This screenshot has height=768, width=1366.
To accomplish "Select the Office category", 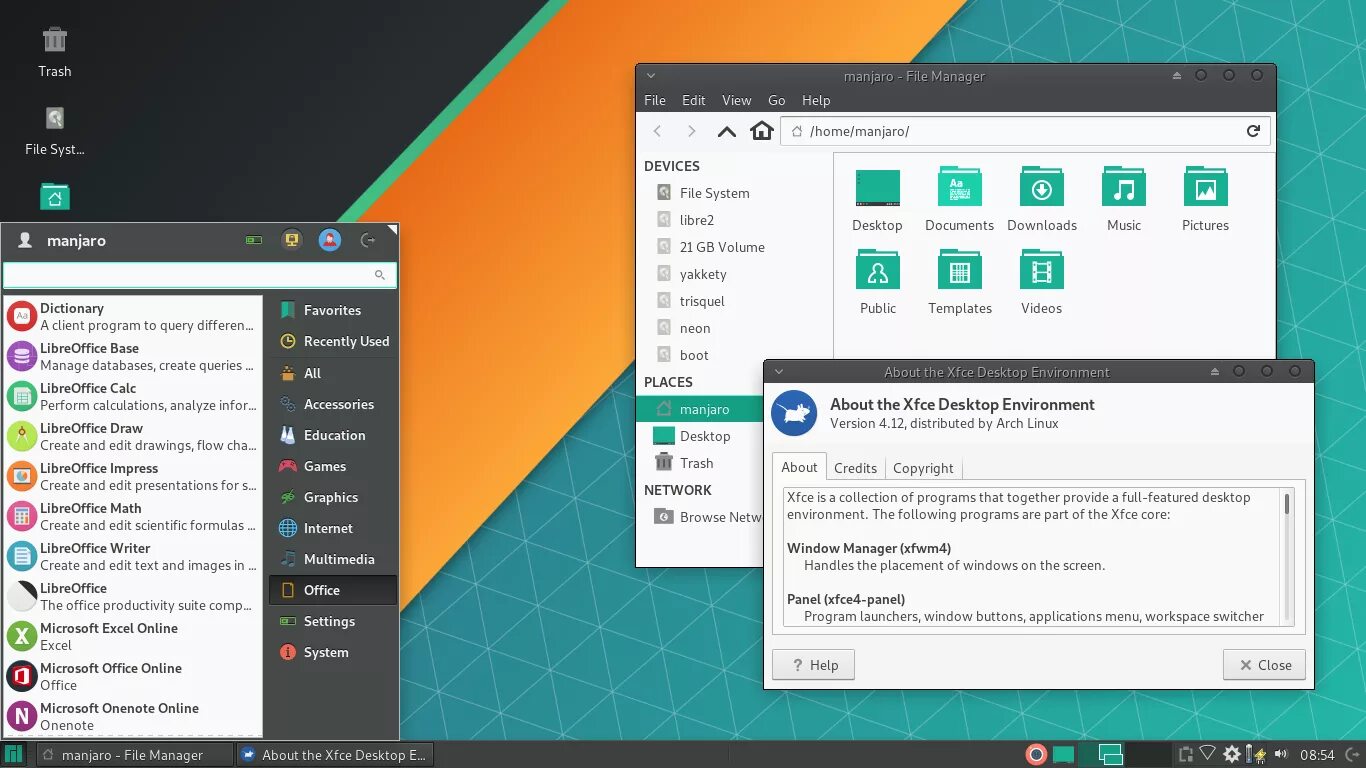I will pyautogui.click(x=333, y=590).
